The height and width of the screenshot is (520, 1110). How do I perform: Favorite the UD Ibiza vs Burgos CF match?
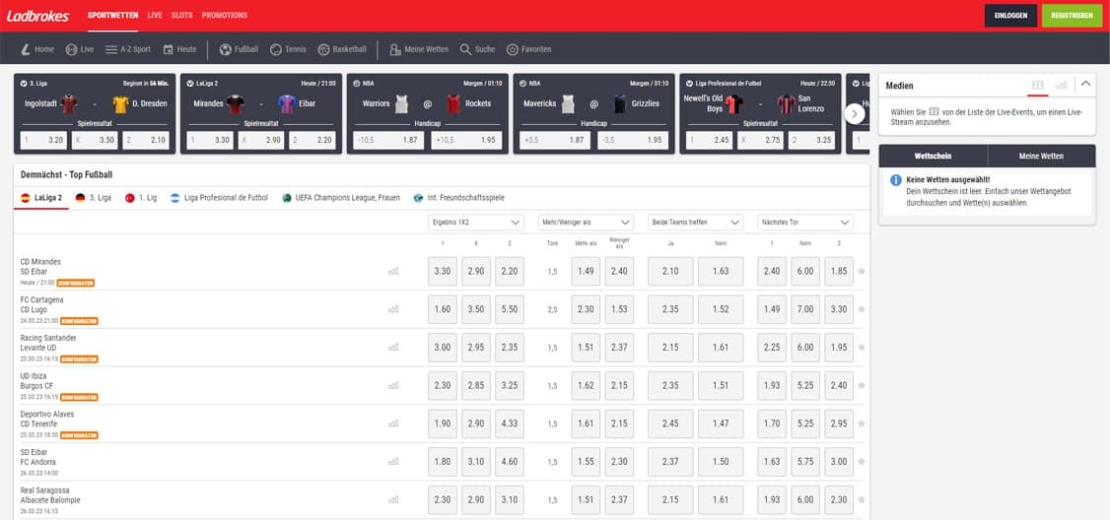click(862, 386)
